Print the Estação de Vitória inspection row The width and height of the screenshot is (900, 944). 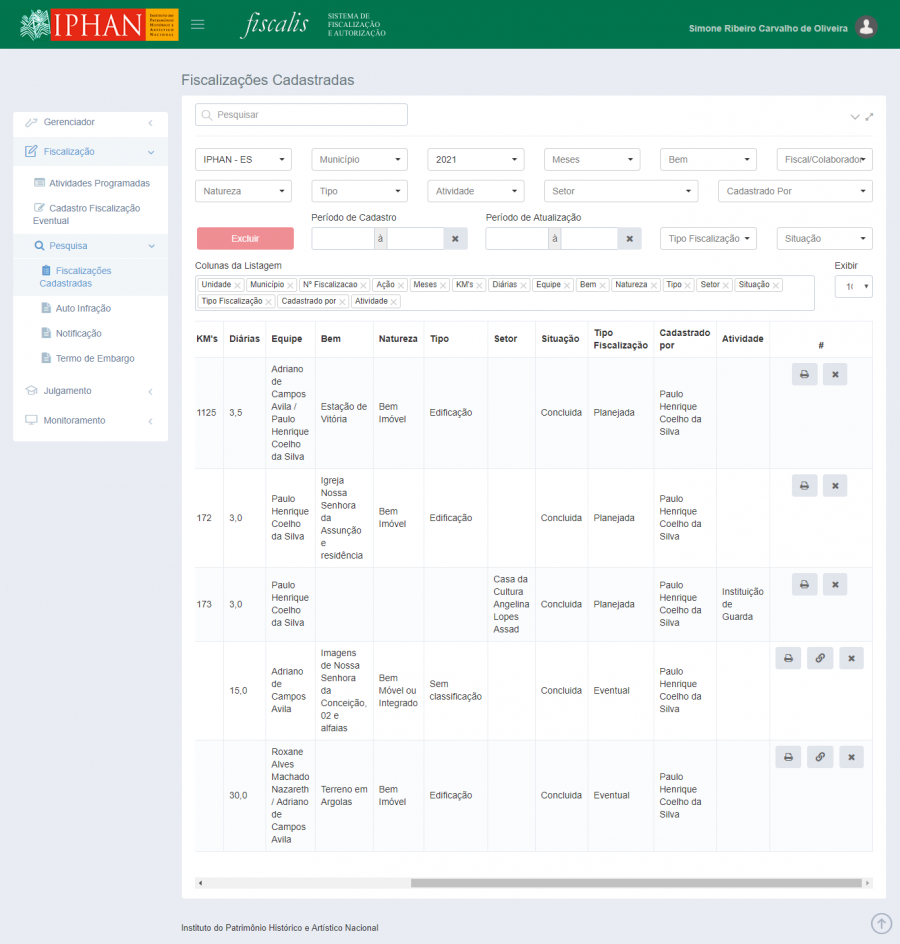pos(804,374)
